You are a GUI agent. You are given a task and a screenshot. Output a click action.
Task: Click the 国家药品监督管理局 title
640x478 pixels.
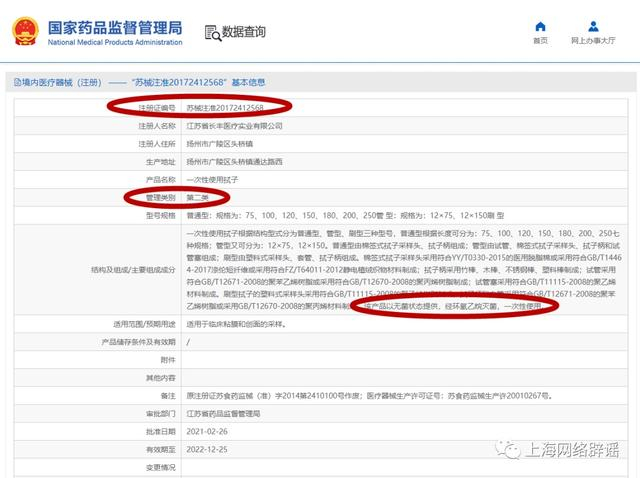(x=115, y=28)
